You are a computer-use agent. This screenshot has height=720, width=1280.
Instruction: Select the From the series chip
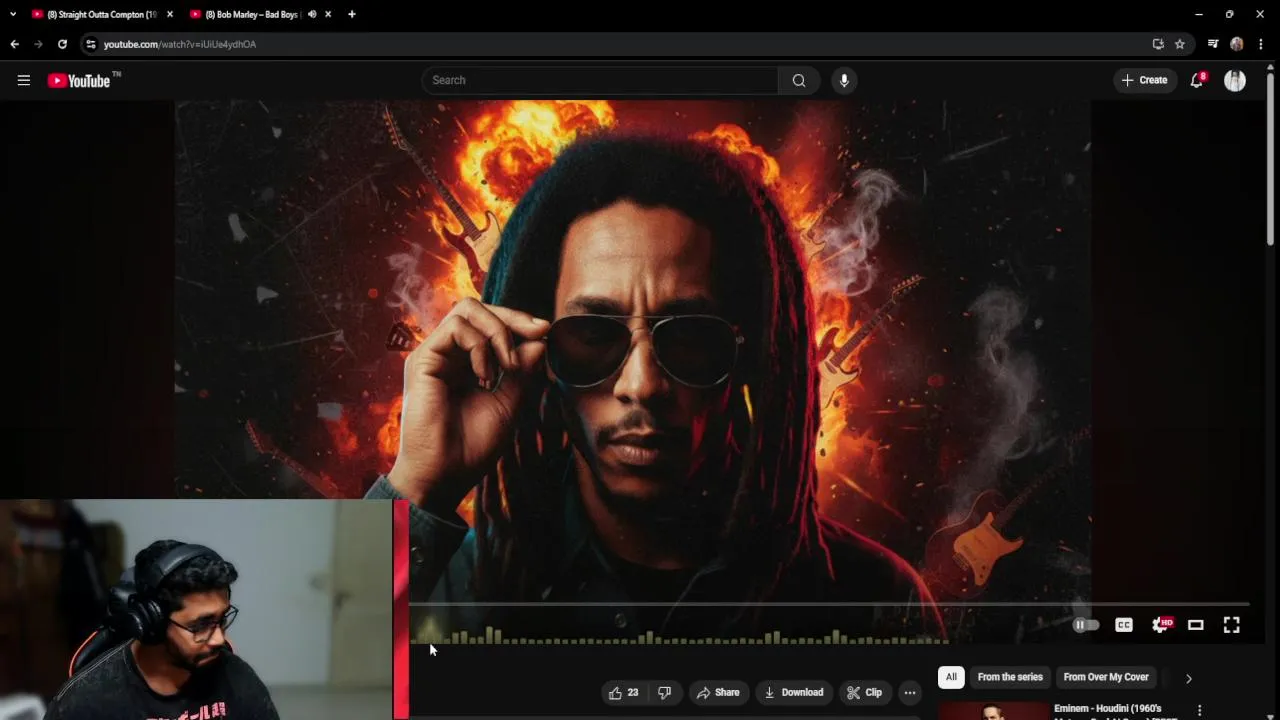click(x=1010, y=677)
